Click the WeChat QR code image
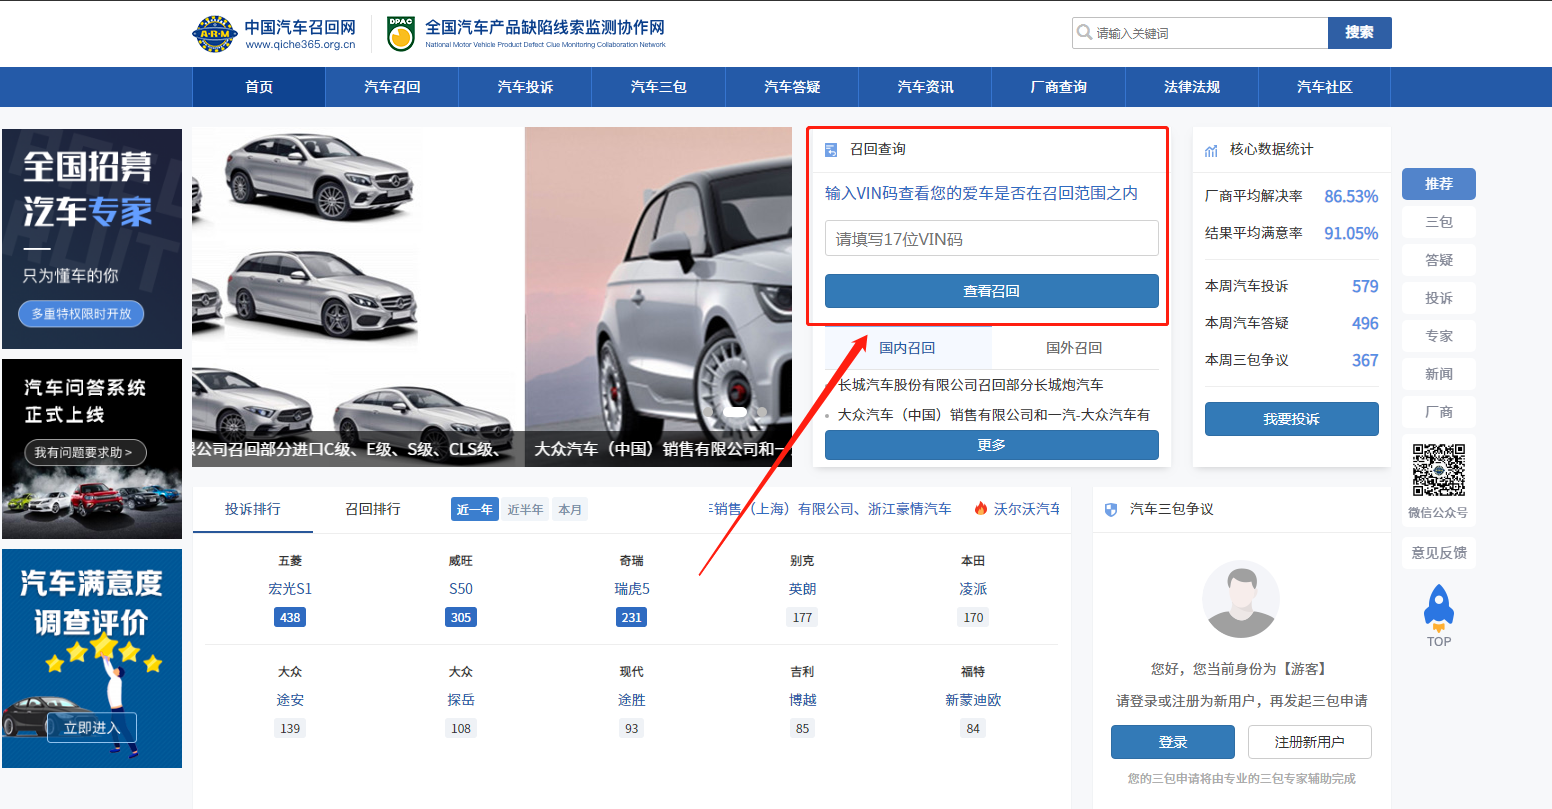This screenshot has width=1552, height=809. click(x=1439, y=470)
